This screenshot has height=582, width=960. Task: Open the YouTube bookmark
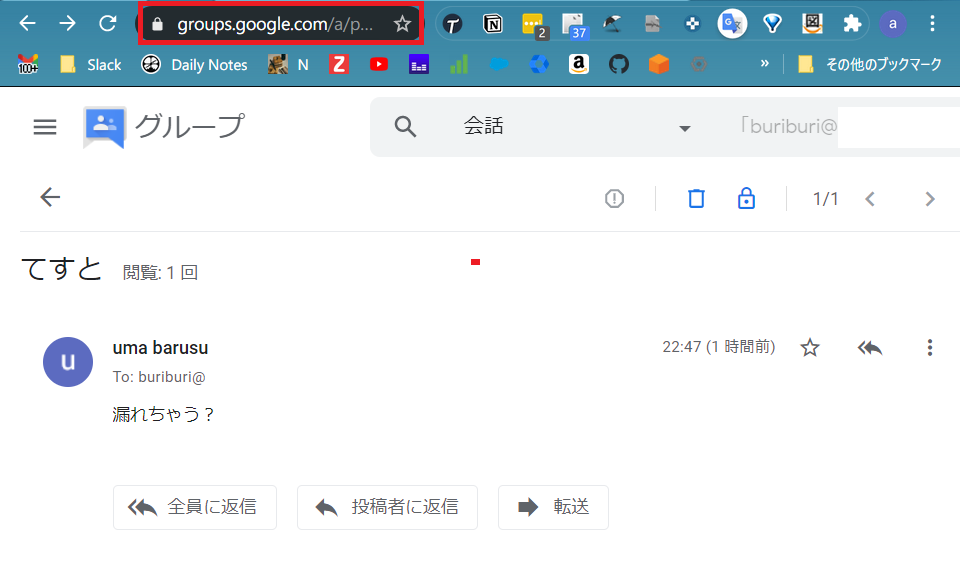pyautogui.click(x=379, y=64)
